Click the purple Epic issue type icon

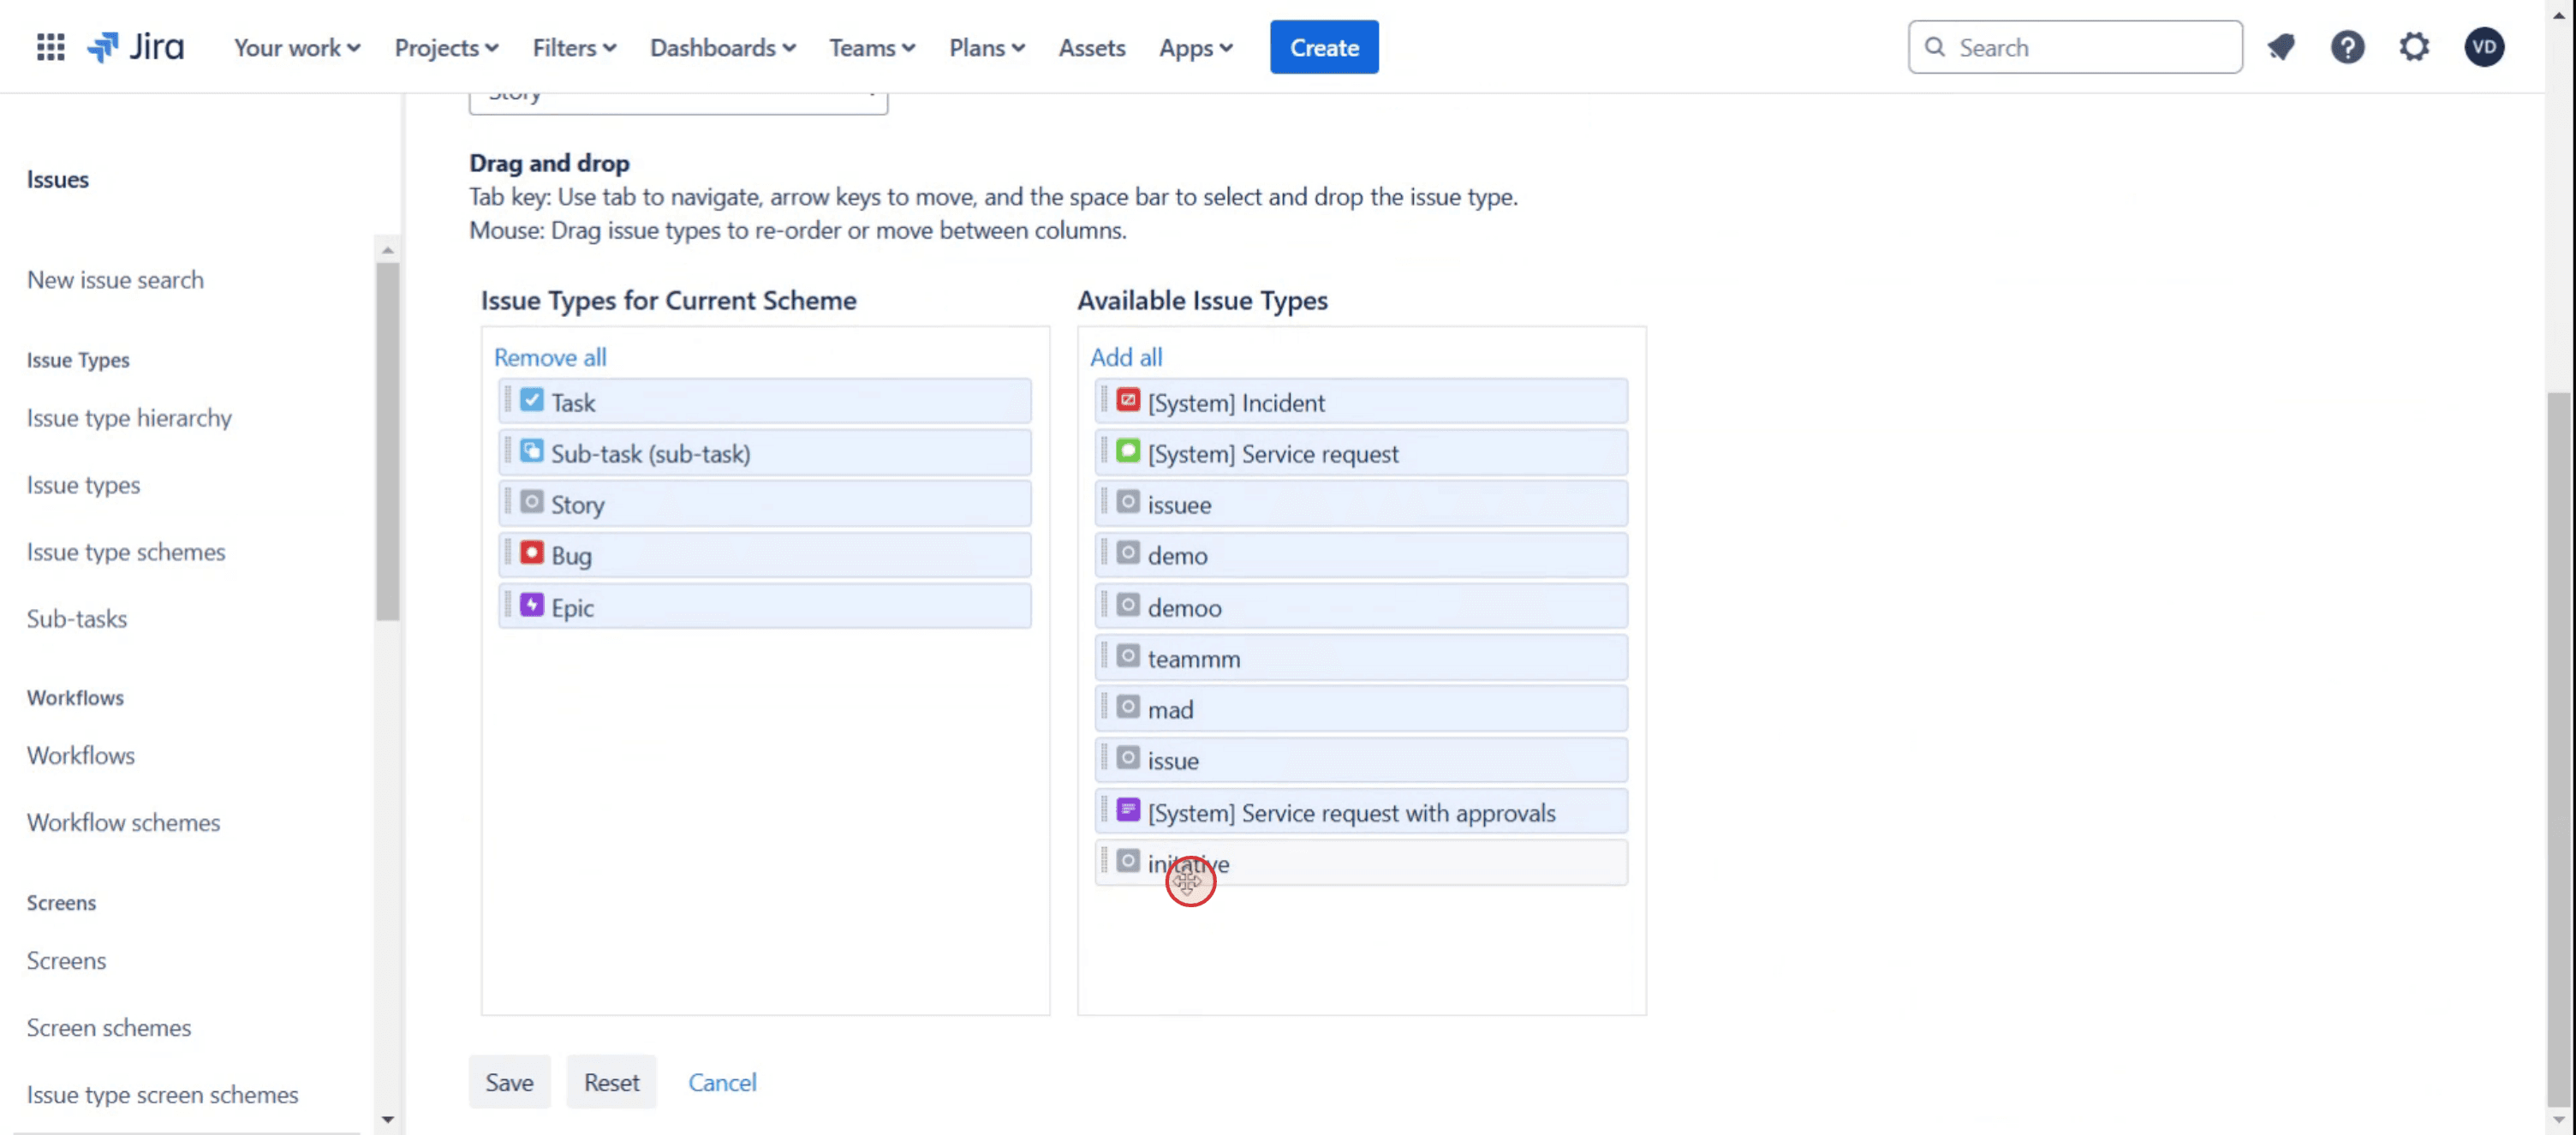coord(532,605)
